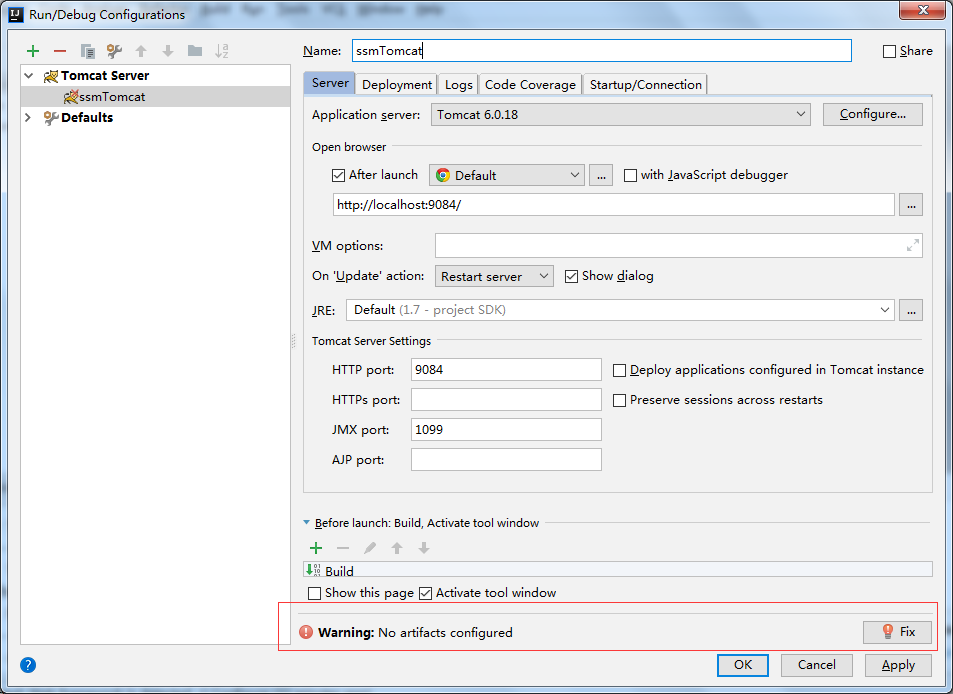The image size is (953, 694).
Task: Open JRE browse ellipsis button
Action: click(911, 311)
